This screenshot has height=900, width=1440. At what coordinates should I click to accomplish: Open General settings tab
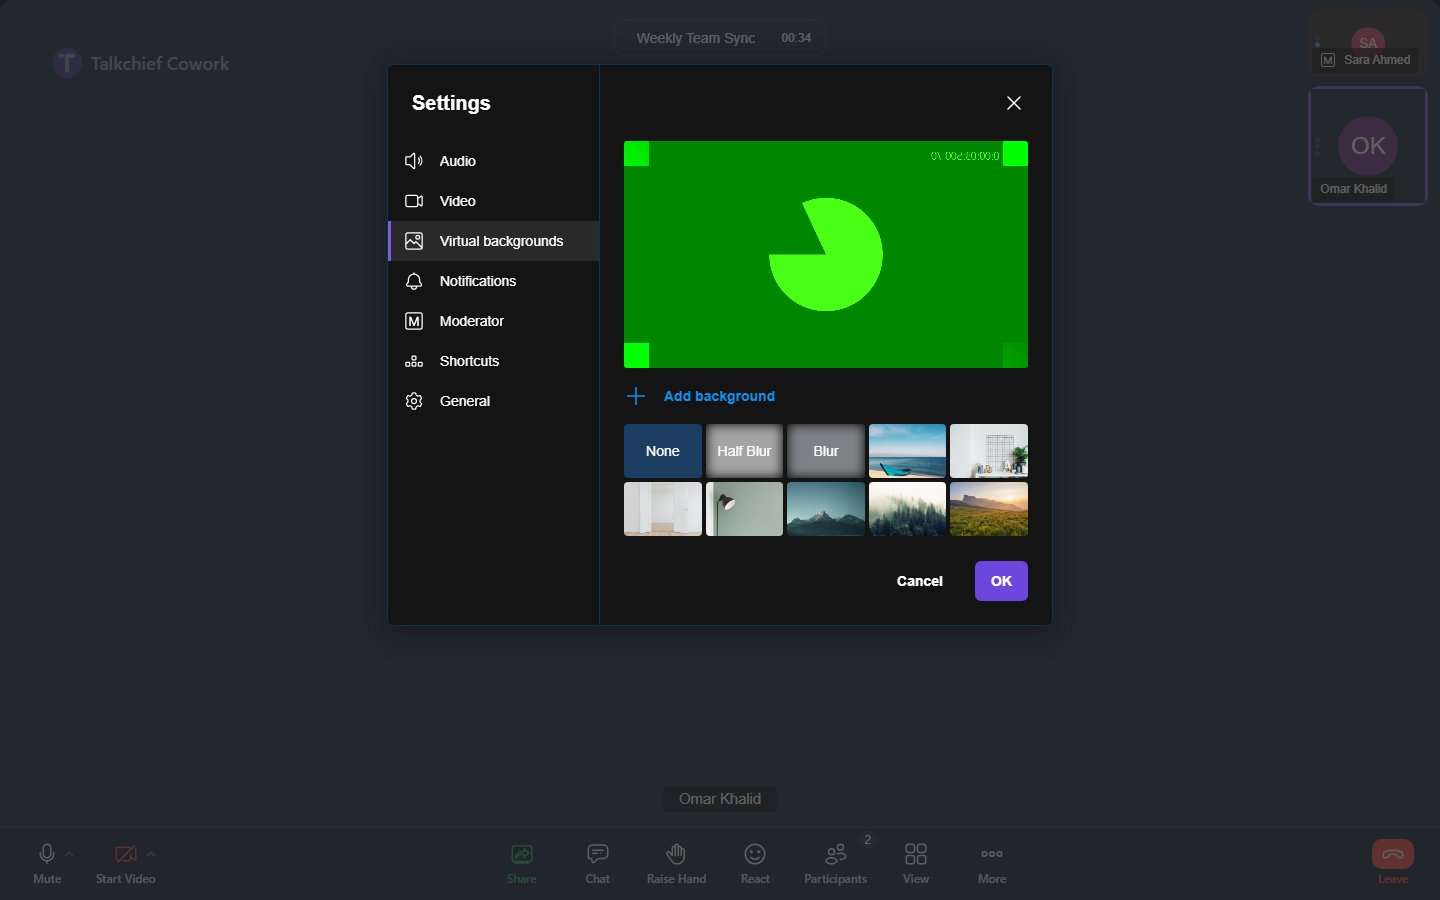point(493,401)
